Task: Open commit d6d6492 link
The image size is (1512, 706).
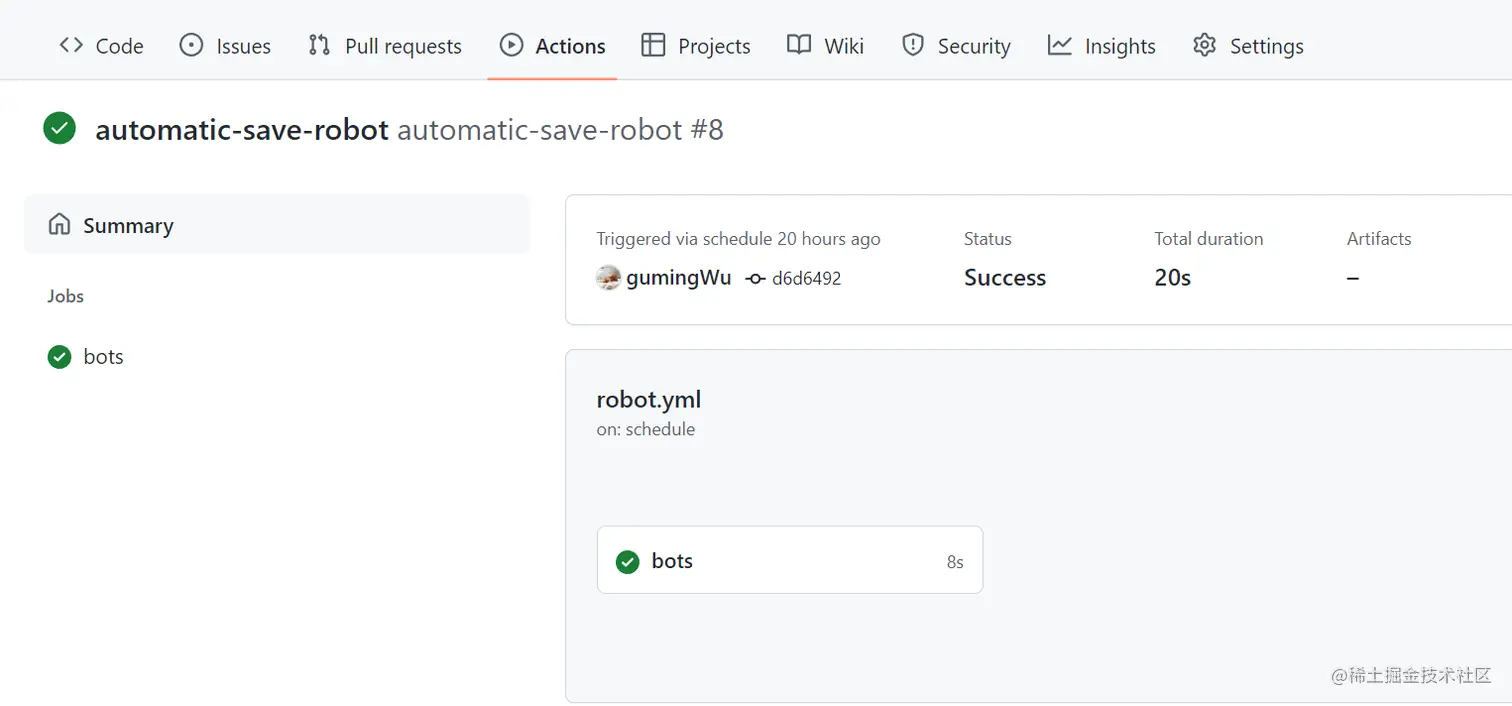Action: coord(806,278)
